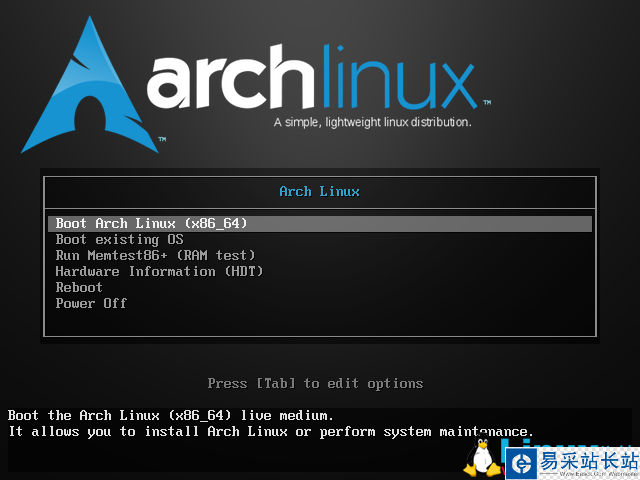
Task: Click the Press [Tab] to edit options hint
Action: coord(315,384)
